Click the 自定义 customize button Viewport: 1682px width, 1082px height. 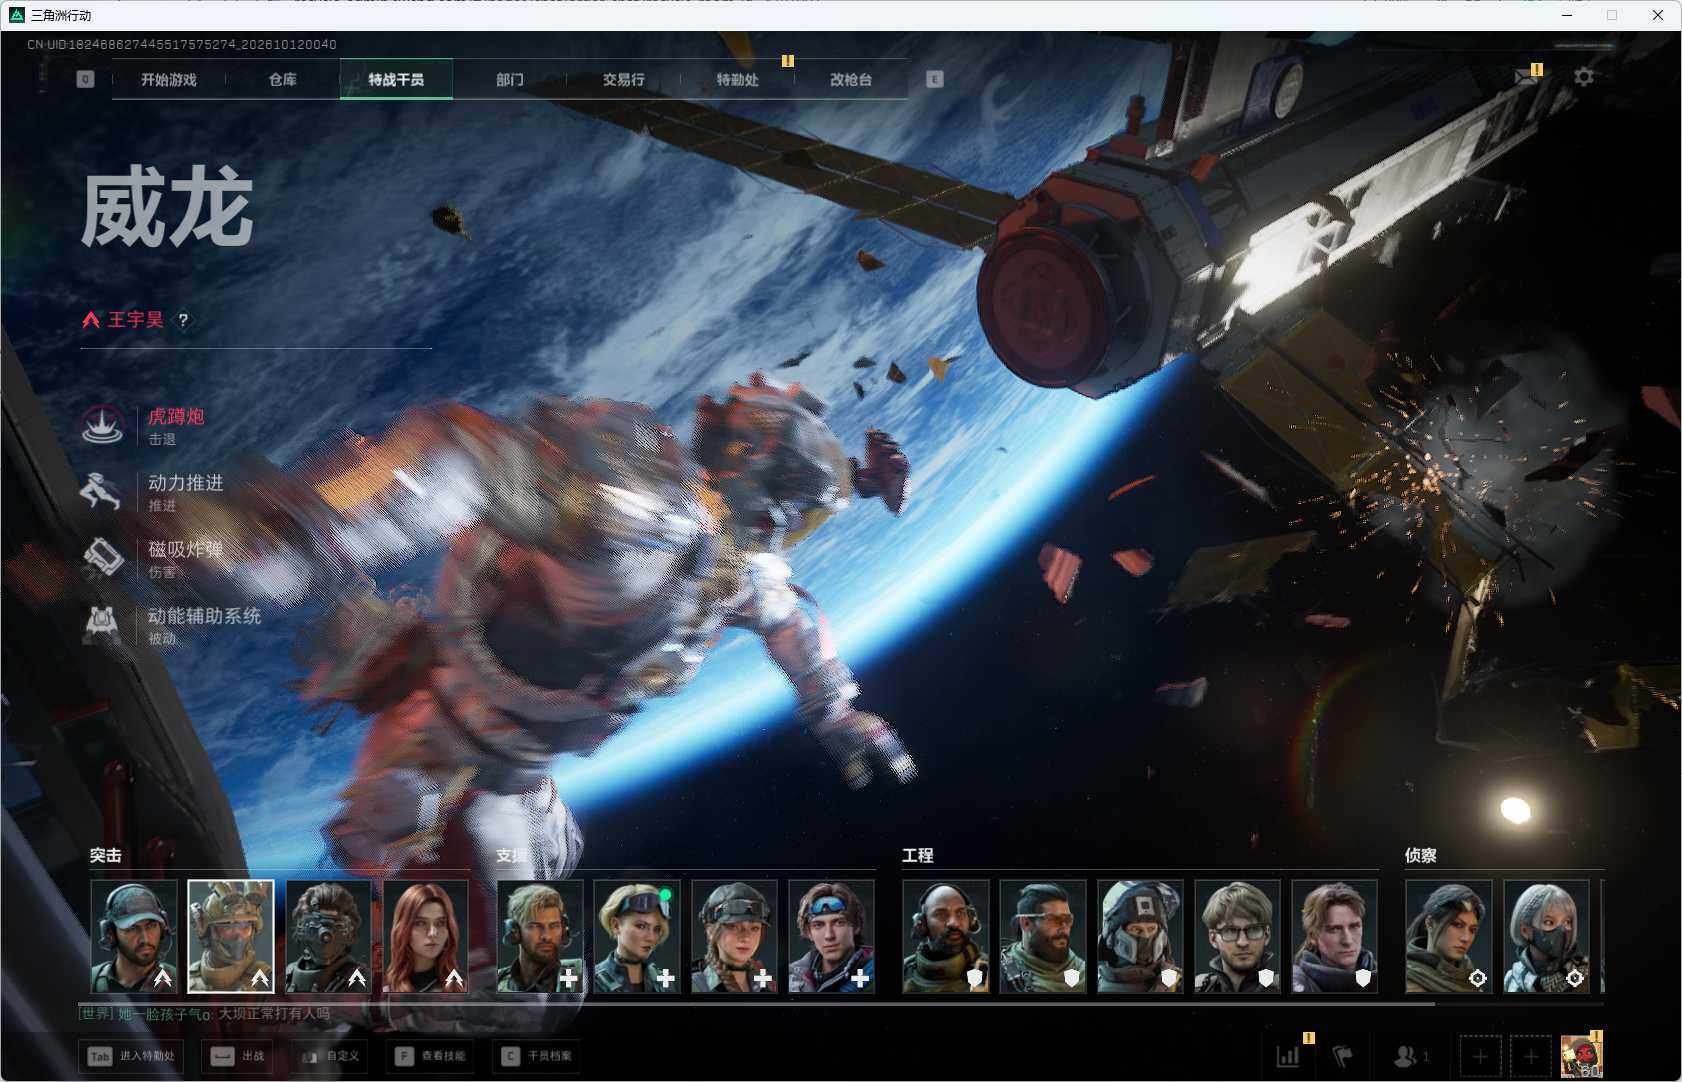[331, 1056]
